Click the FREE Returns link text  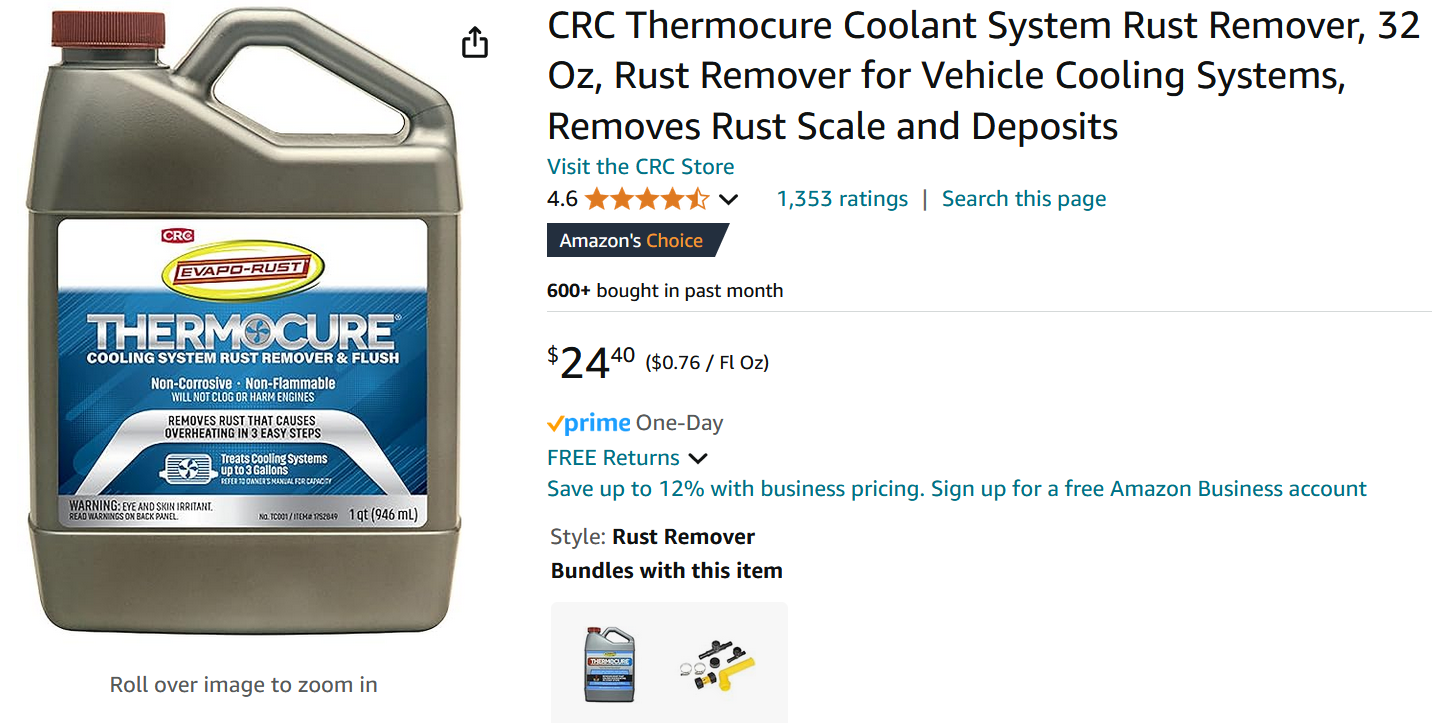613,458
